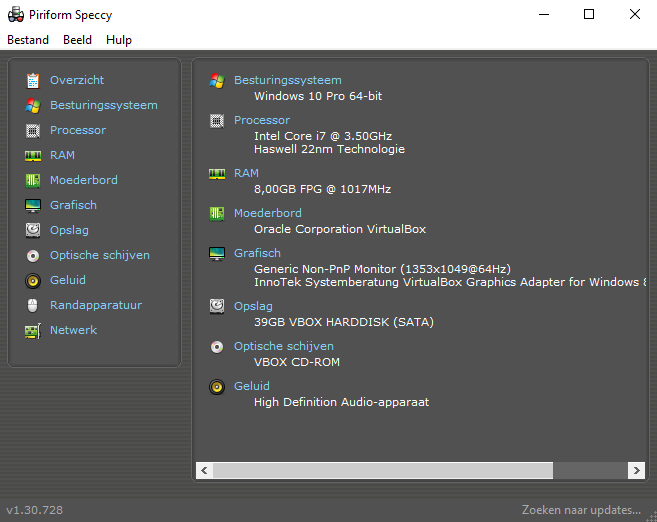Viewport: 657px width, 522px height.
Task: Click the CPU chip icon beside Processor in sidebar
Action: 33,130
